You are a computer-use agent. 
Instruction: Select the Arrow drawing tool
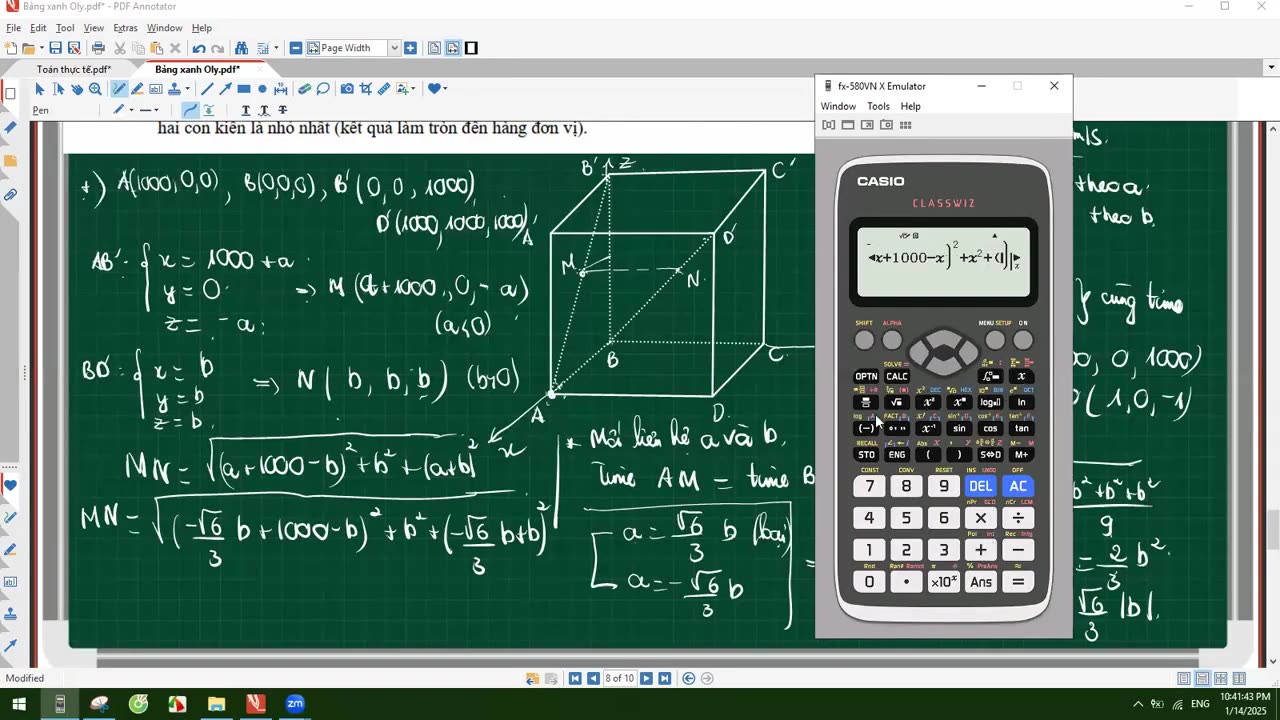(225, 88)
